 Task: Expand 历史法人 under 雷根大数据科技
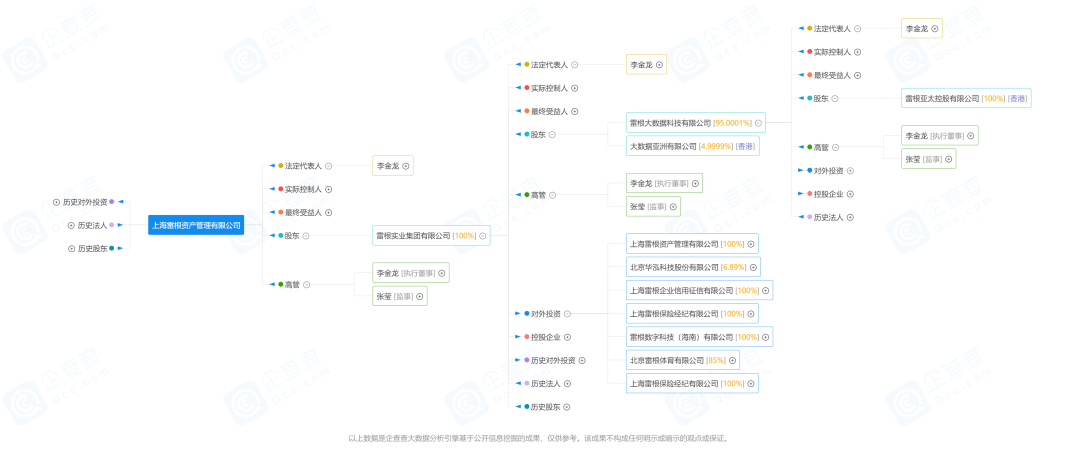pos(850,218)
